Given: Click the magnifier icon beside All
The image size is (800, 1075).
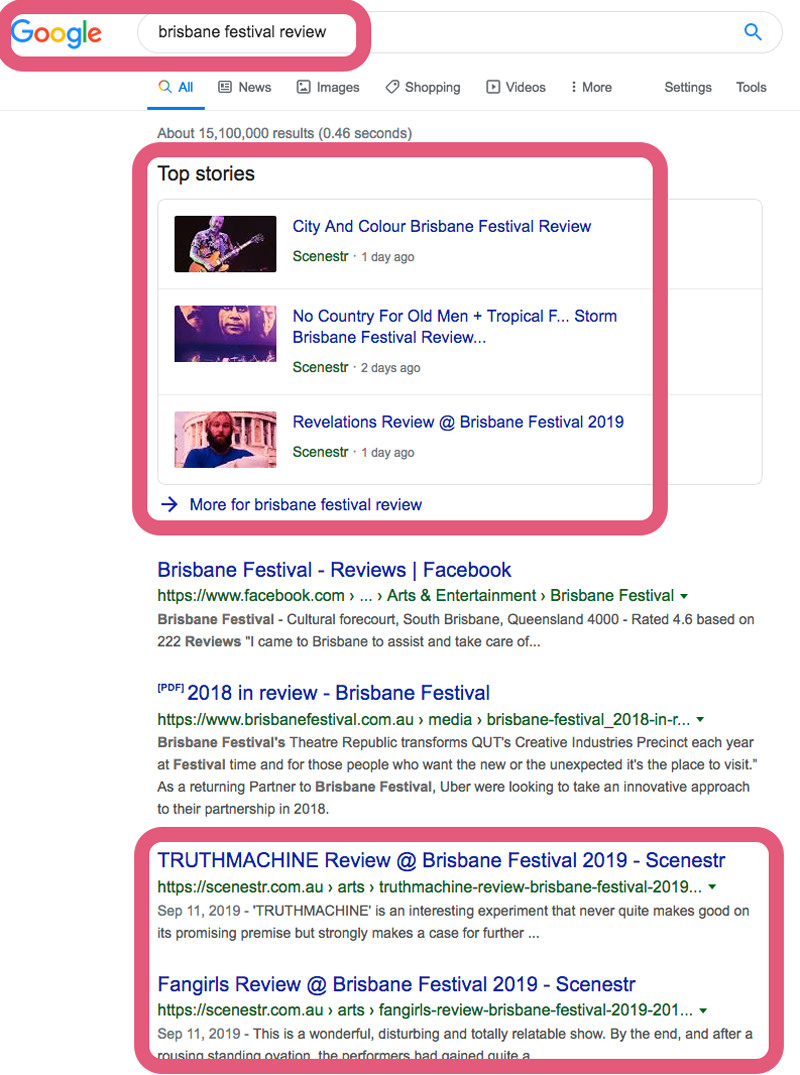Looking at the screenshot, I should tap(165, 86).
